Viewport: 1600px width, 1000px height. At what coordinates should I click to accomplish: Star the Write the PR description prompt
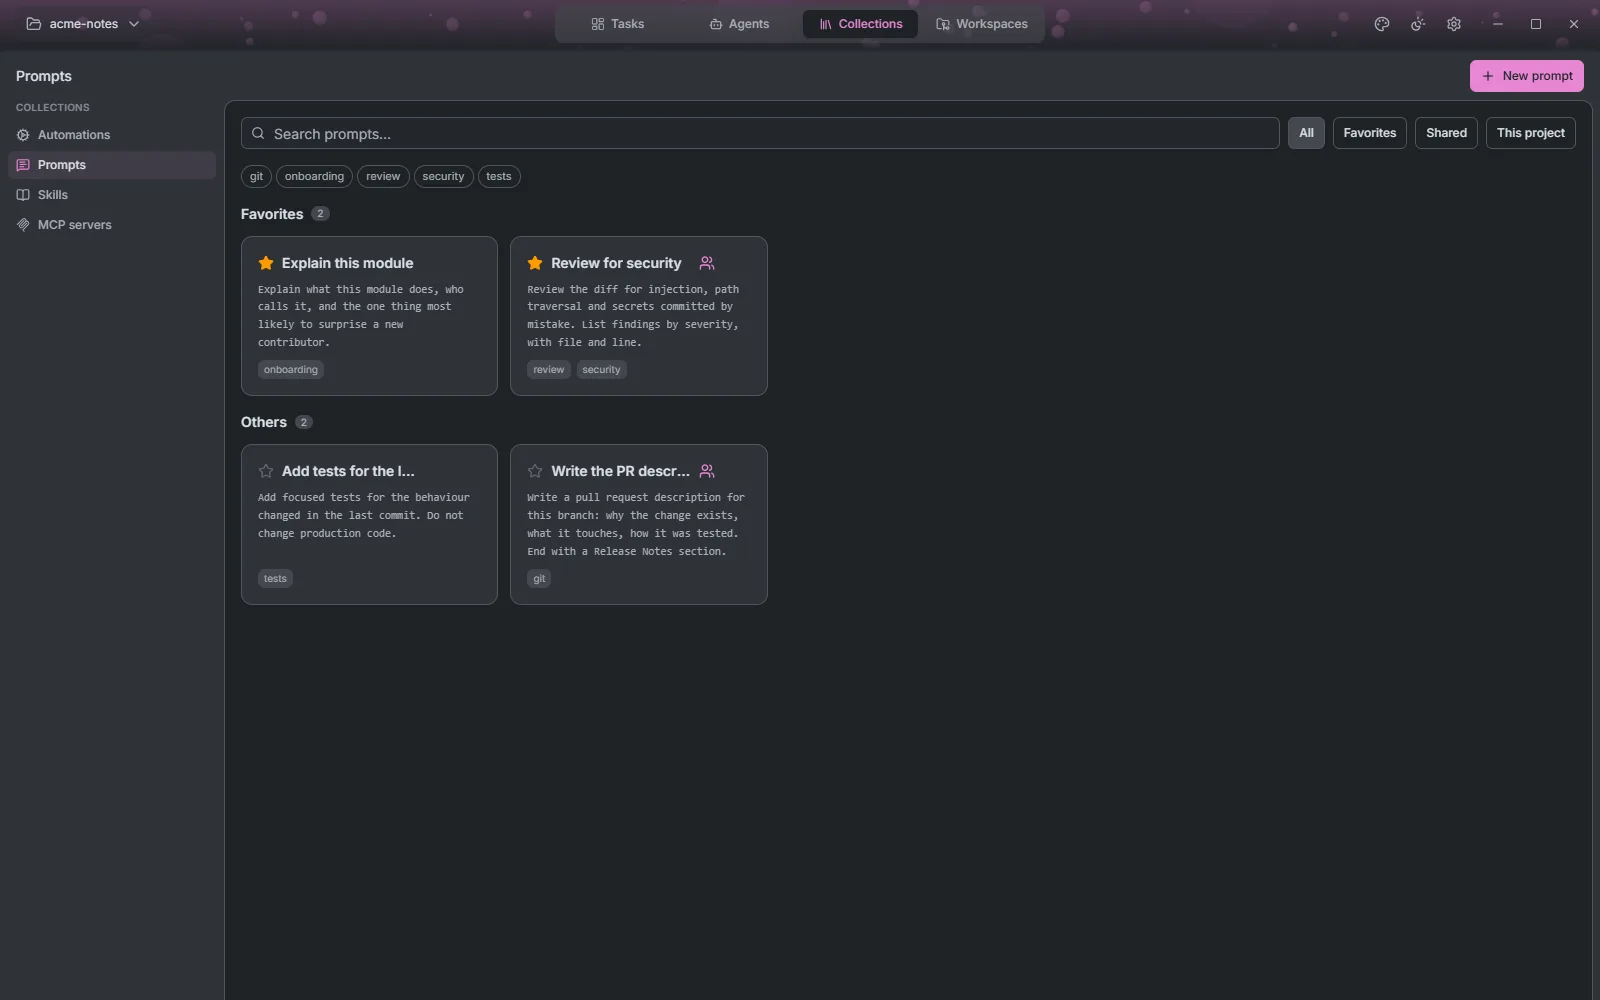pos(535,471)
